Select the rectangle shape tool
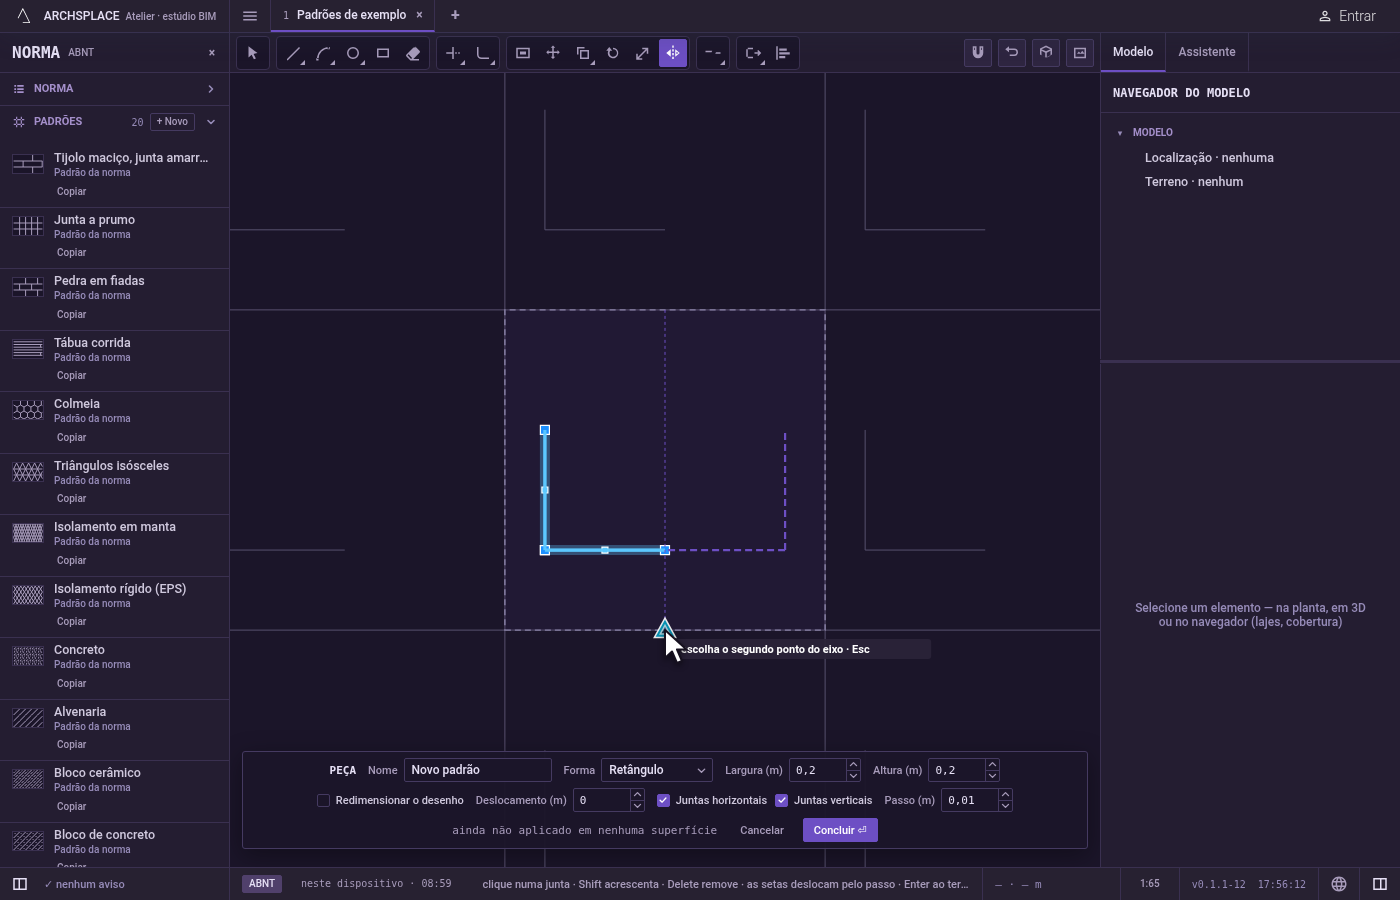1400x900 pixels. (383, 53)
